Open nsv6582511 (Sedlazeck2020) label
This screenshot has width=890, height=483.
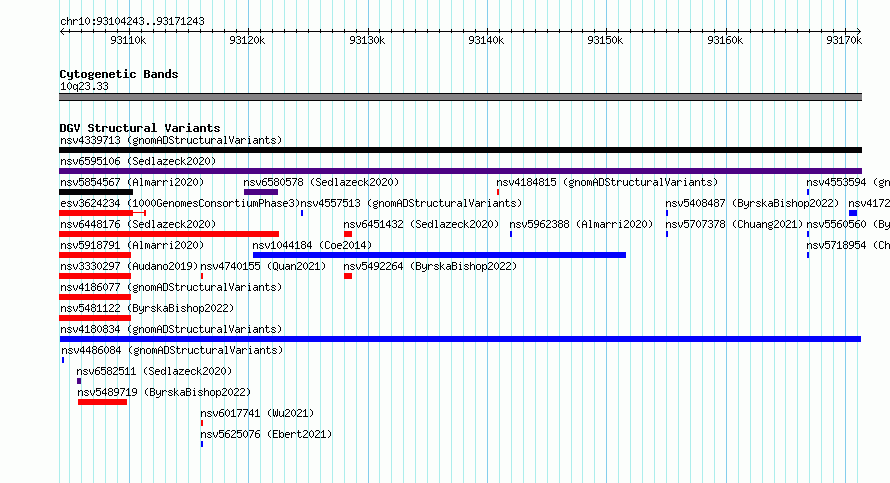(154, 371)
